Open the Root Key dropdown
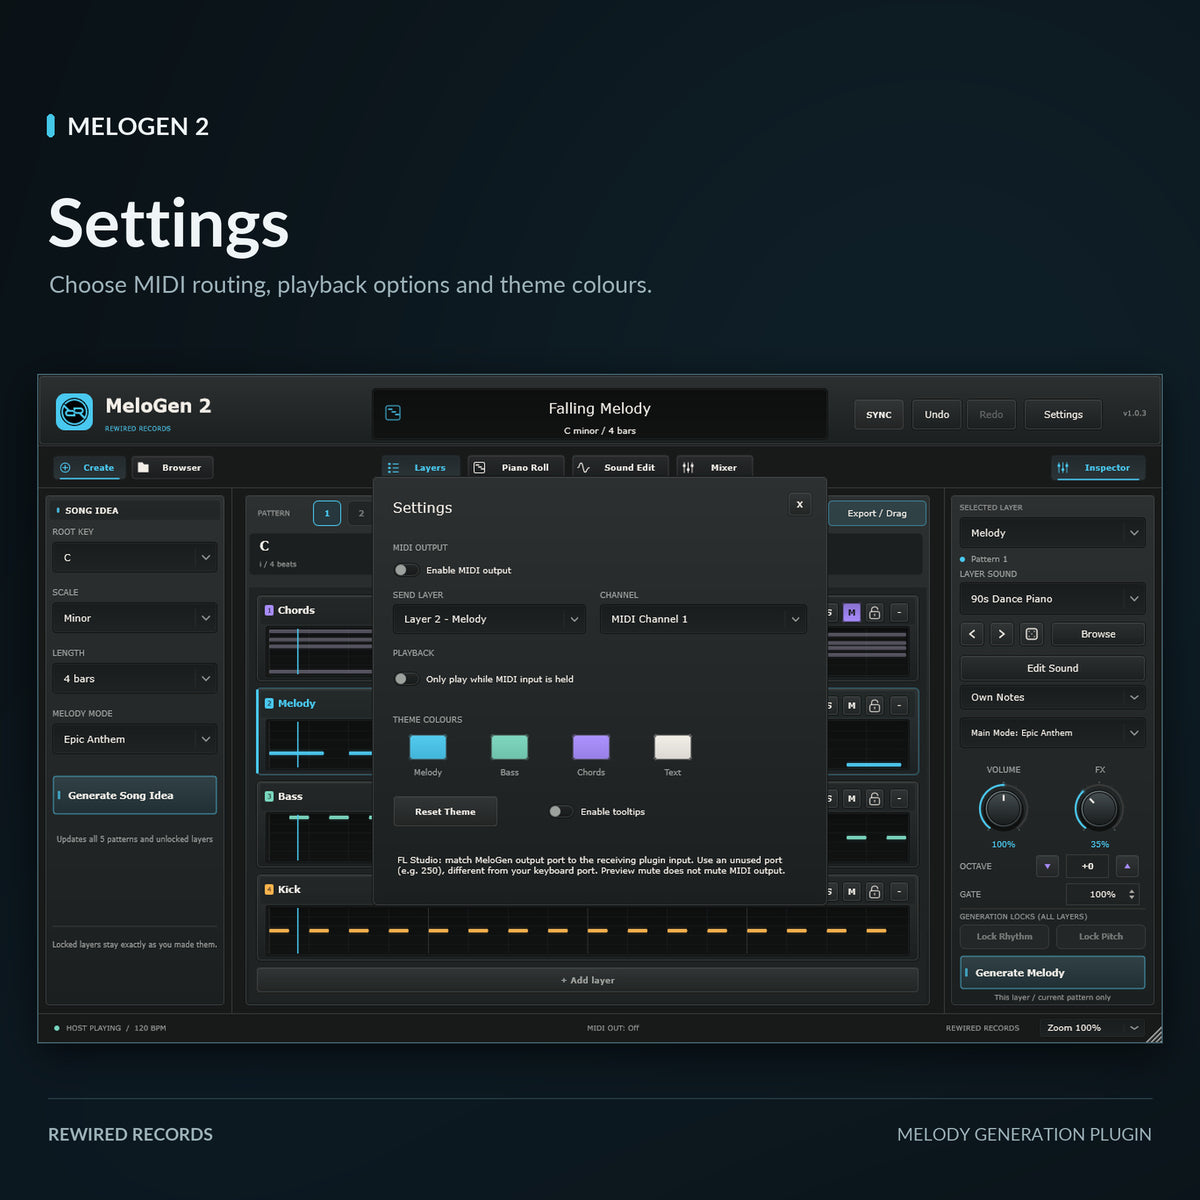Viewport: 1200px width, 1200px height. point(135,558)
